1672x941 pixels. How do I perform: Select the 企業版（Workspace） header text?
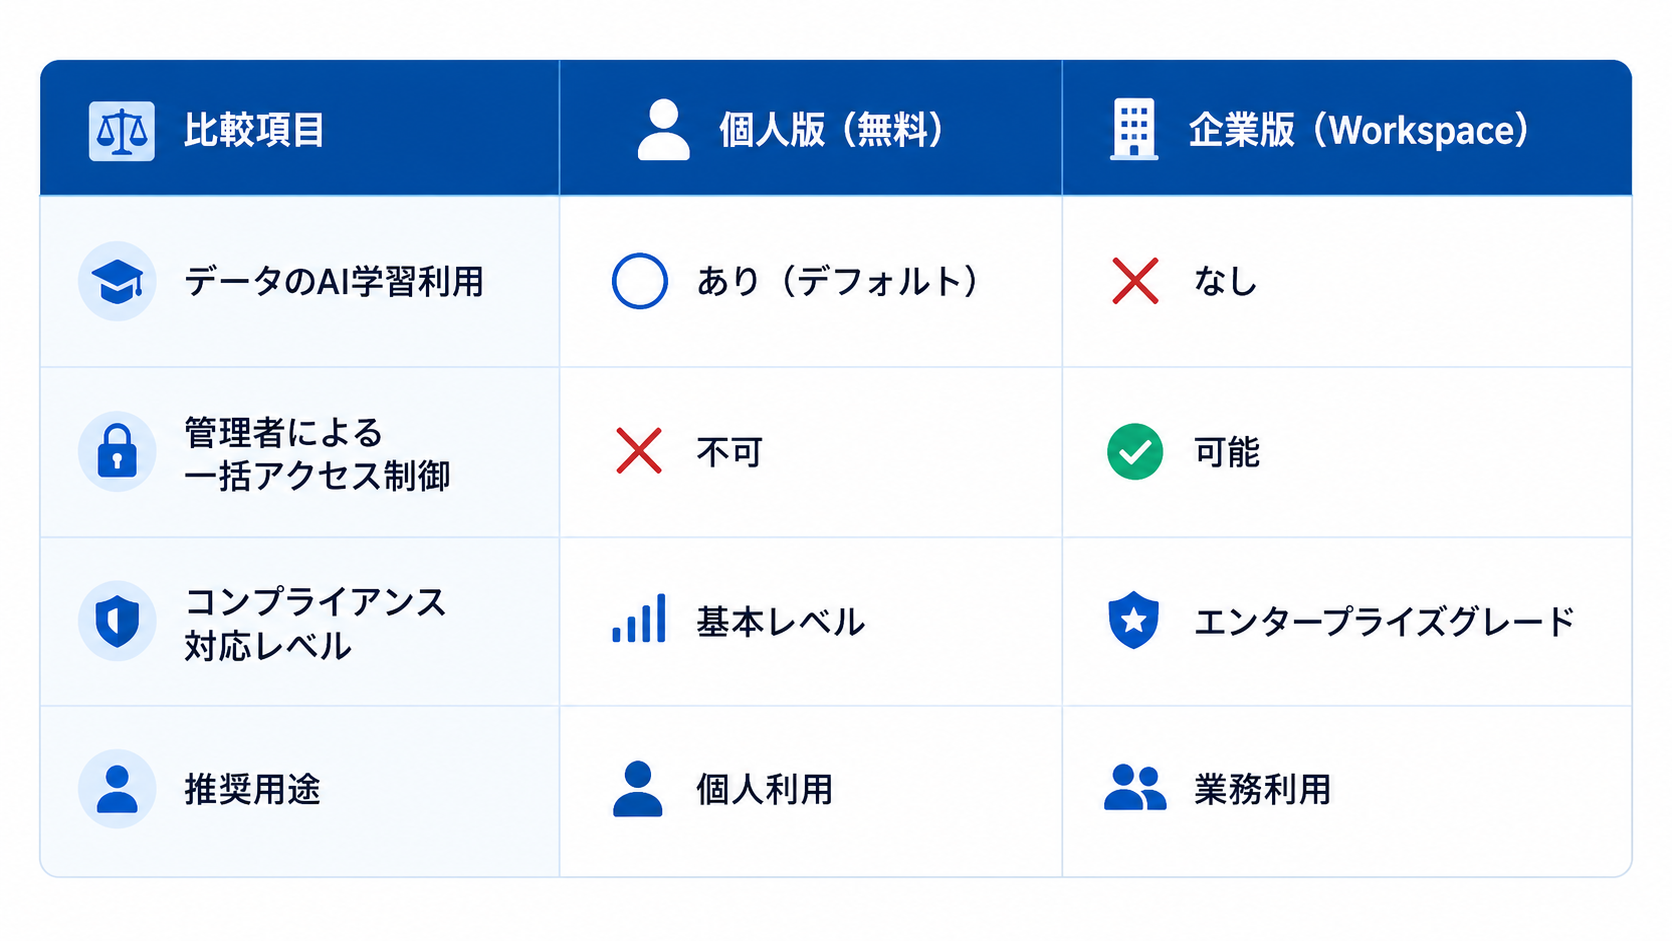point(1359,130)
